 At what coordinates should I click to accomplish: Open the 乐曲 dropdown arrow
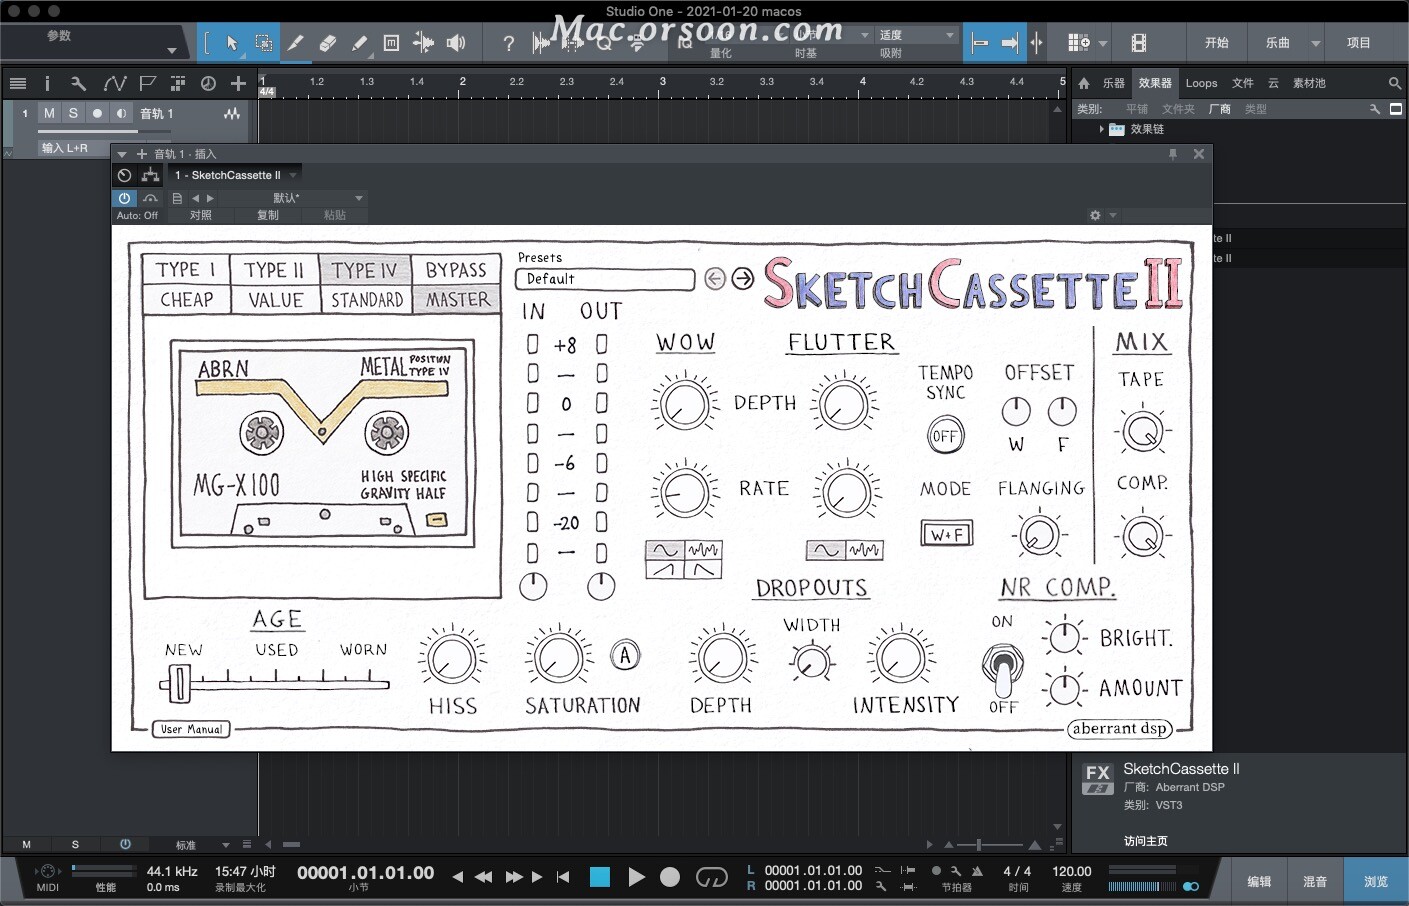[x=1316, y=43]
